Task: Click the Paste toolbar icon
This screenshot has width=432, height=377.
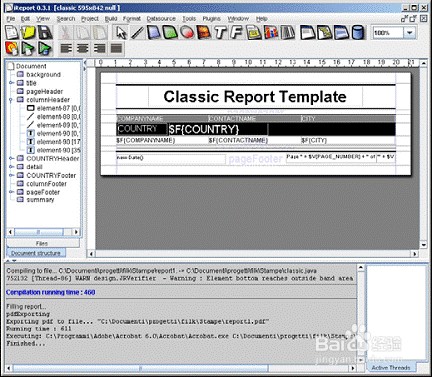Action: coord(99,33)
